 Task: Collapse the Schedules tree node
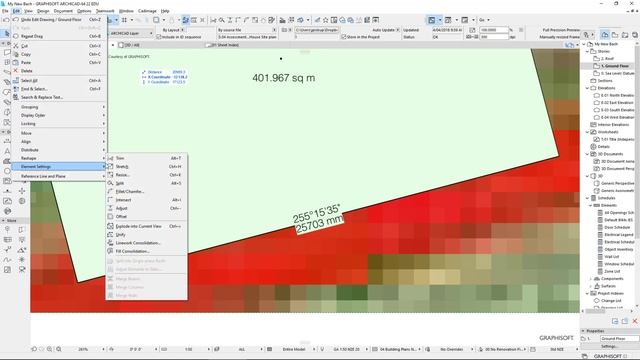[588, 198]
